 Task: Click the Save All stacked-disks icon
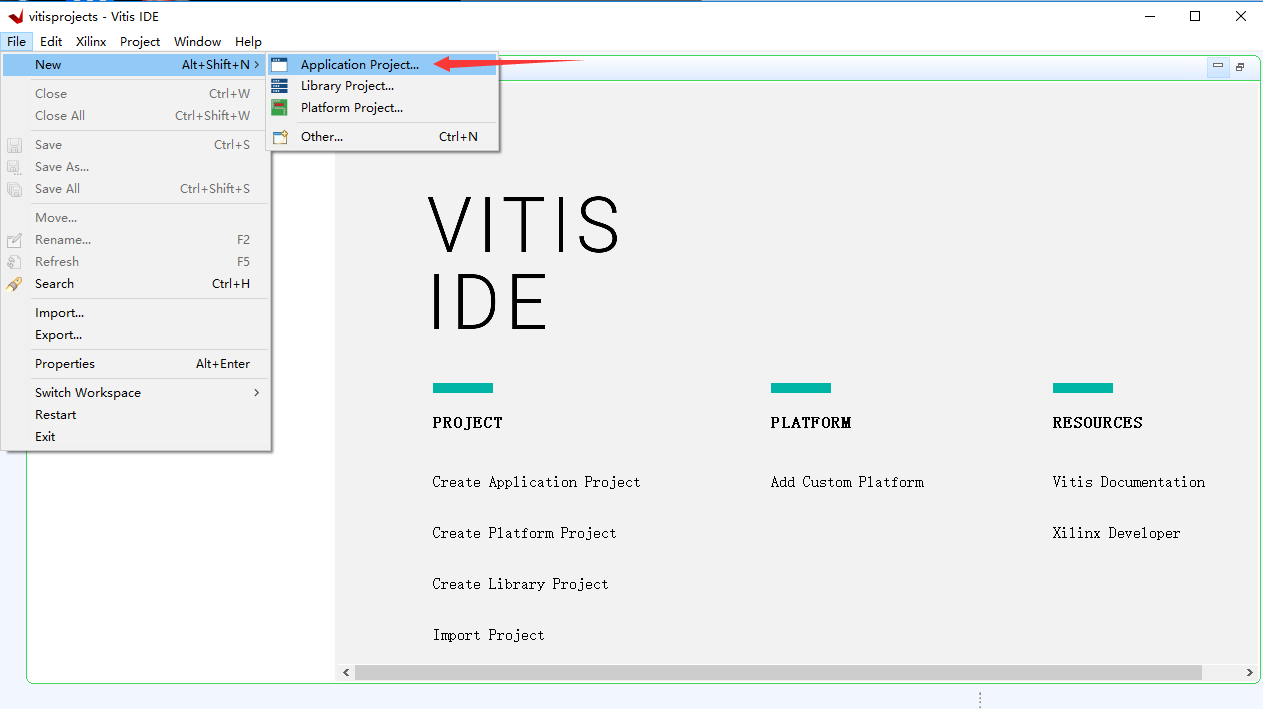click(x=14, y=188)
